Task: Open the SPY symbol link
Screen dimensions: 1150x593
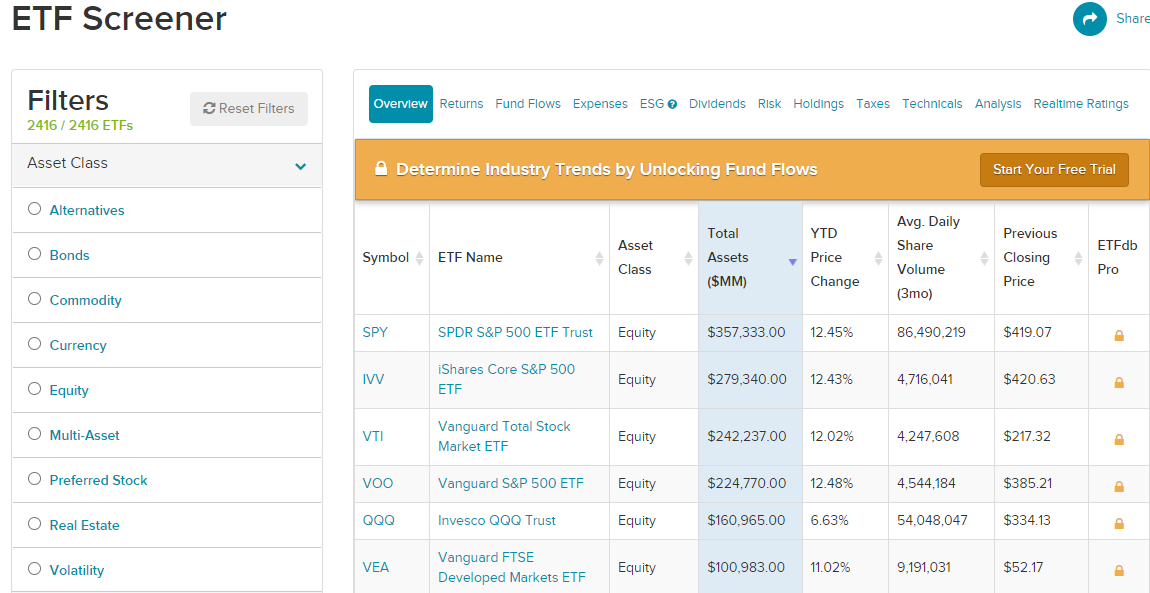Action: pyautogui.click(x=375, y=332)
